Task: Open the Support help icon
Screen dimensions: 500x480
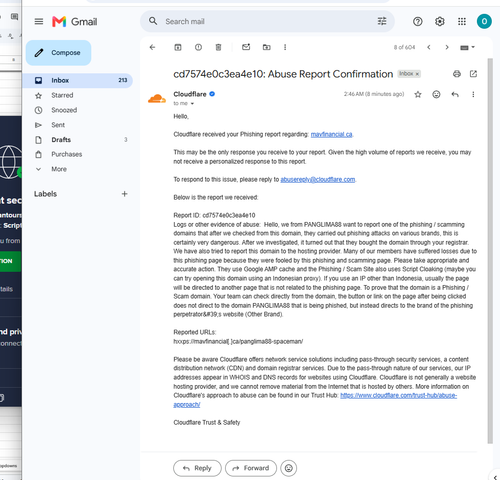Action: (418, 22)
